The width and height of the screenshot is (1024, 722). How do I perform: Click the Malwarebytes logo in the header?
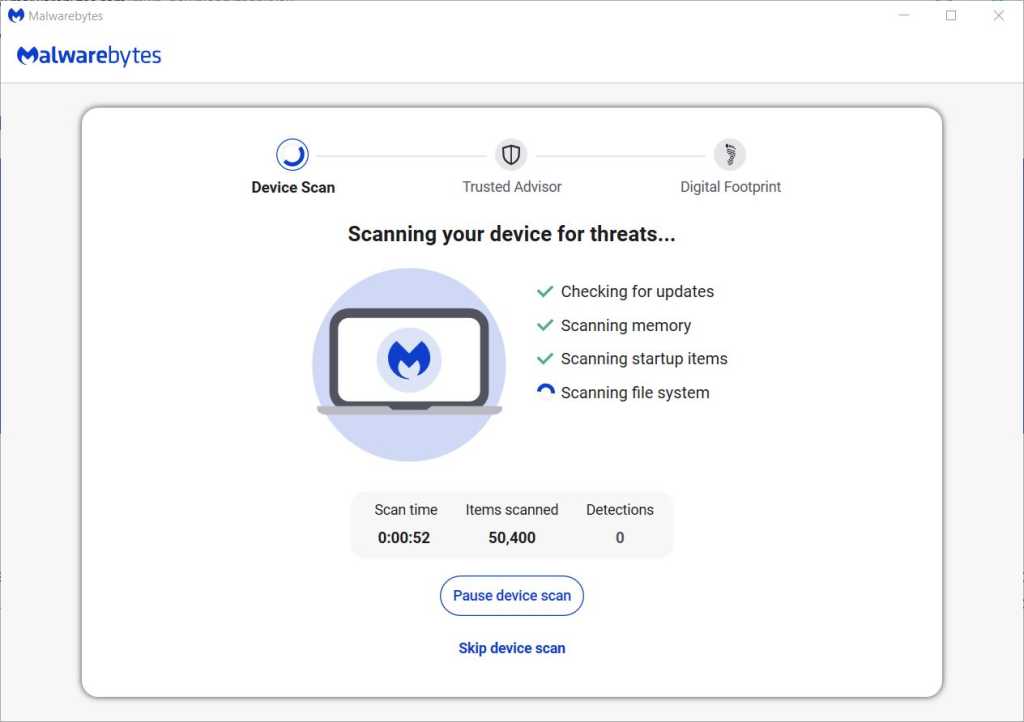pos(89,55)
